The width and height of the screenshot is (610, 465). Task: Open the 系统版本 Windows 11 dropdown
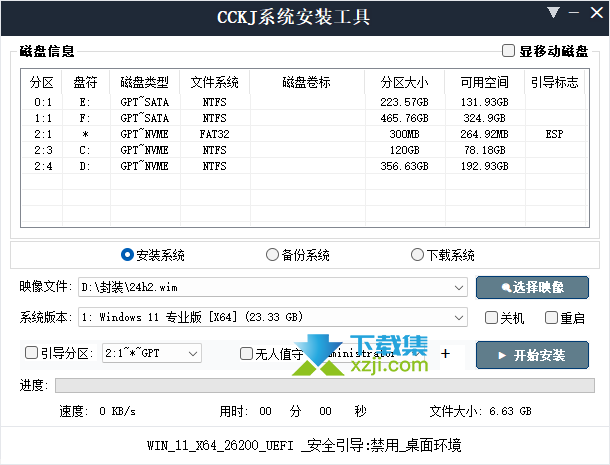coord(458,318)
